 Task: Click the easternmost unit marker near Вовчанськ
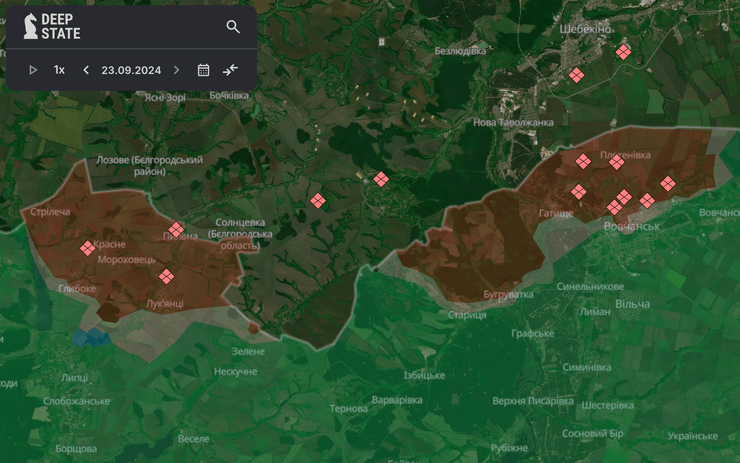[x=667, y=183]
